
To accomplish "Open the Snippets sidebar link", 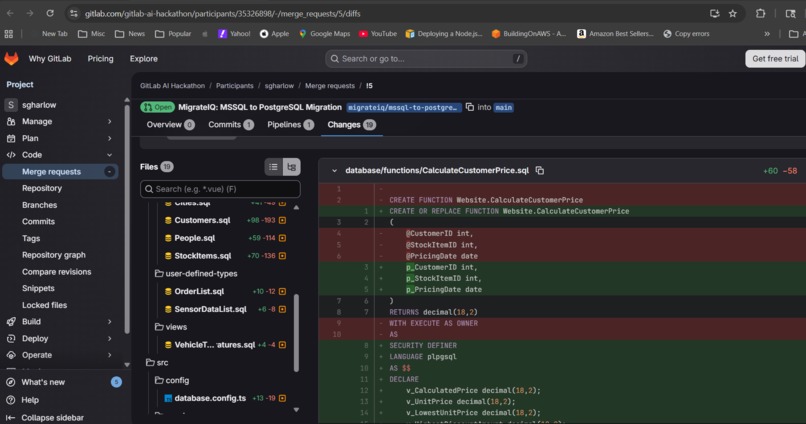I will [38, 288].
